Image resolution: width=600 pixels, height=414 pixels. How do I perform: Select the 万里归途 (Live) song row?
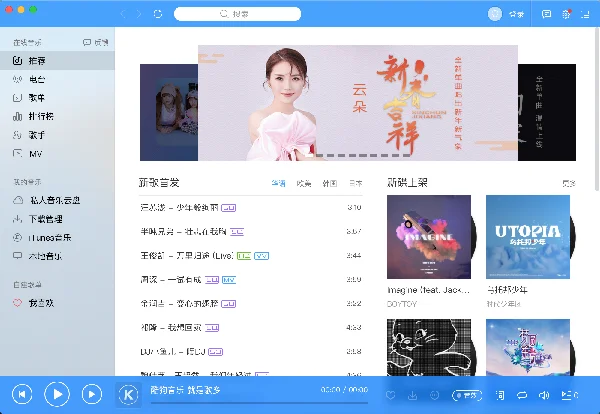click(251, 256)
